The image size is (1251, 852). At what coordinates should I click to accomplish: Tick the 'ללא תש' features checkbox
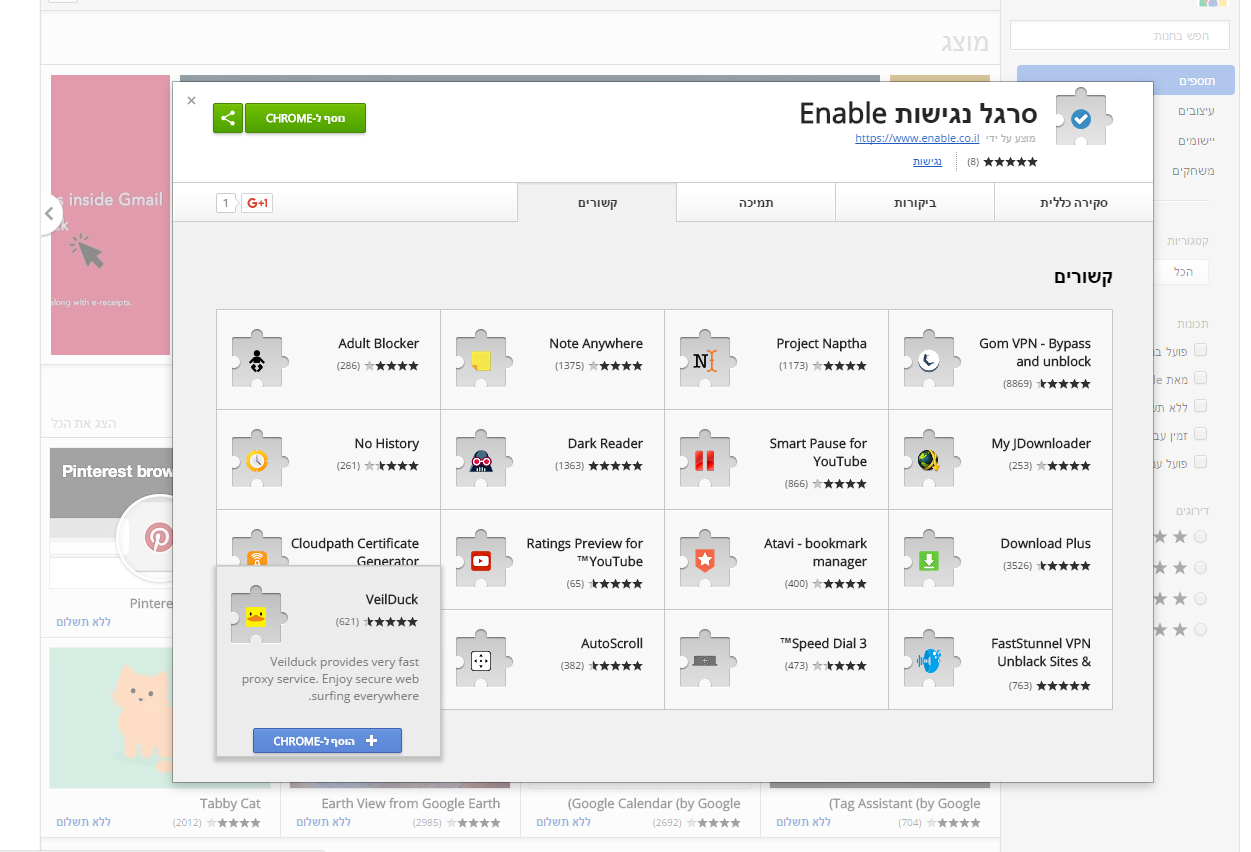pos(1201,406)
